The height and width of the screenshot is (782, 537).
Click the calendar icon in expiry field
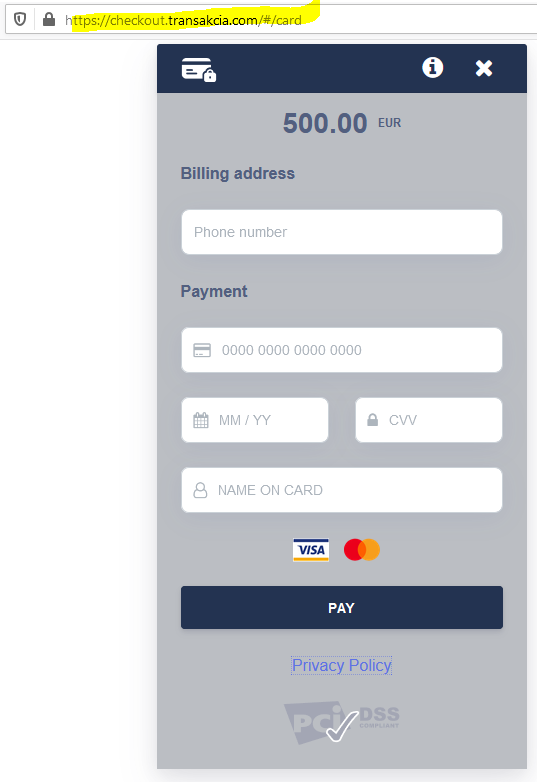201,420
